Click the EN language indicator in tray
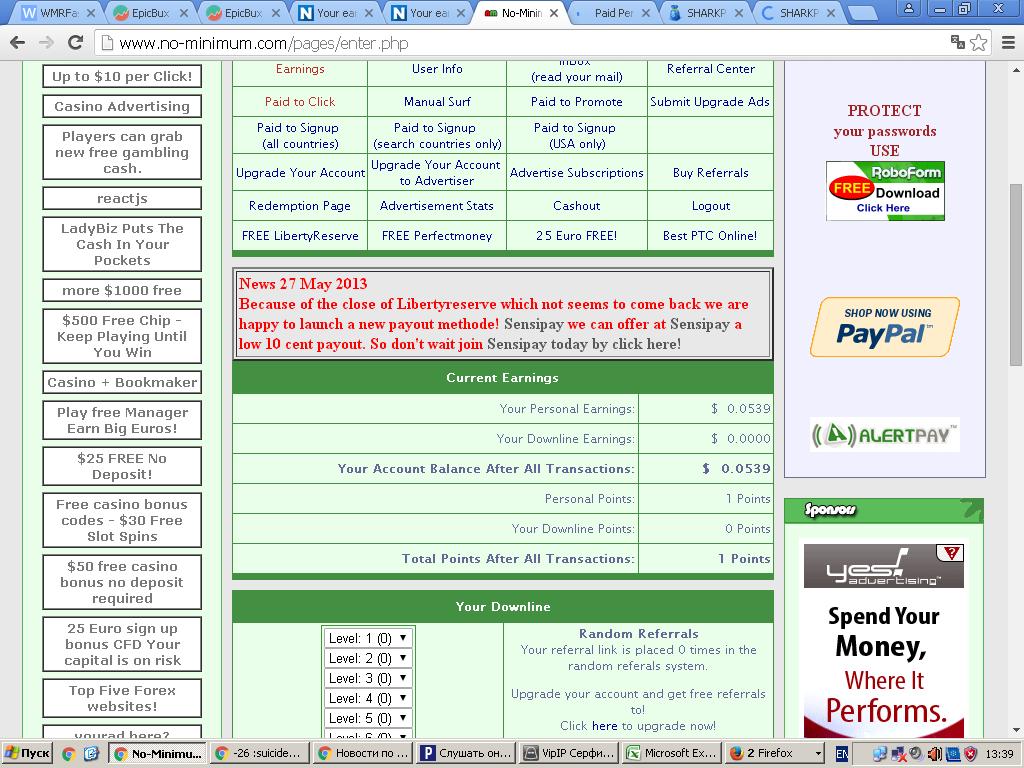Screen dimensions: 1024x768 (842, 754)
